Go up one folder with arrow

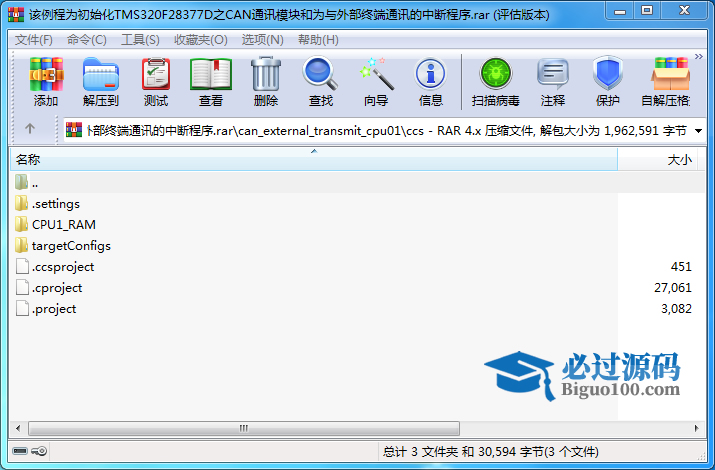click(x=30, y=129)
